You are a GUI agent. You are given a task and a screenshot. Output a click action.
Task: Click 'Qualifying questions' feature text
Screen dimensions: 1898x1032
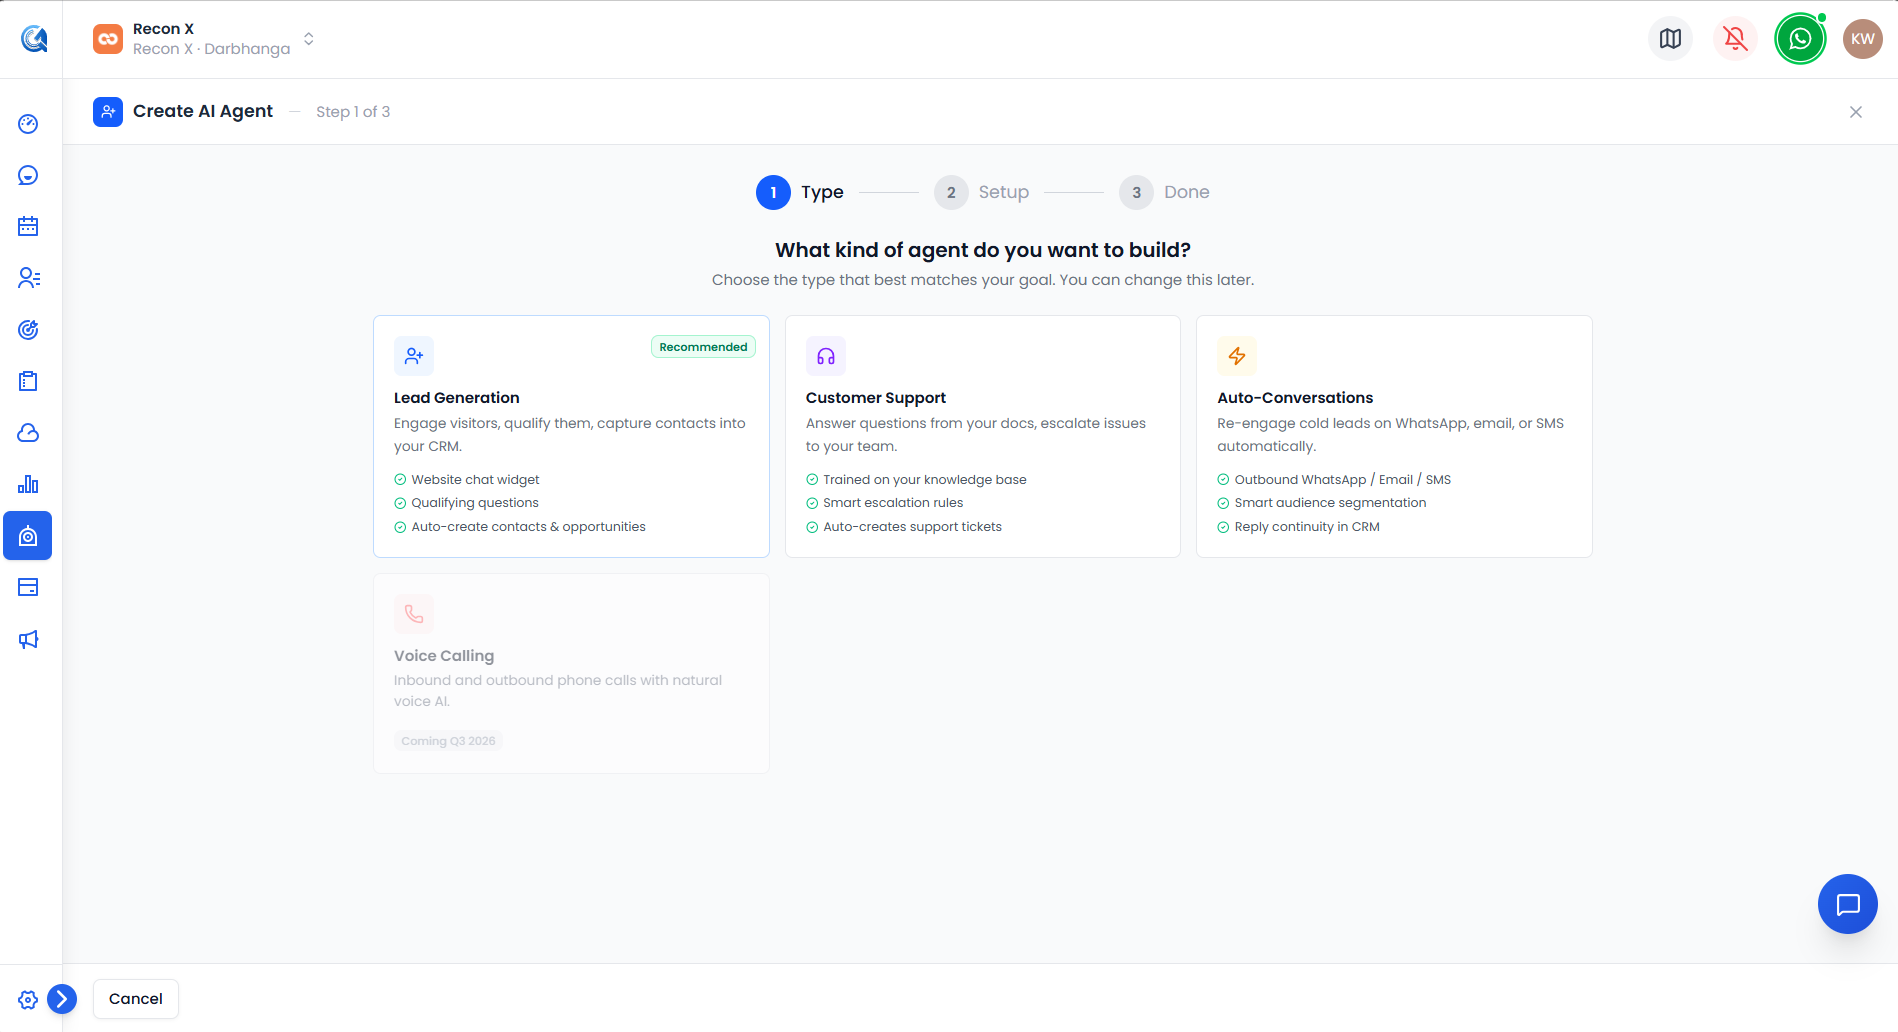point(475,503)
